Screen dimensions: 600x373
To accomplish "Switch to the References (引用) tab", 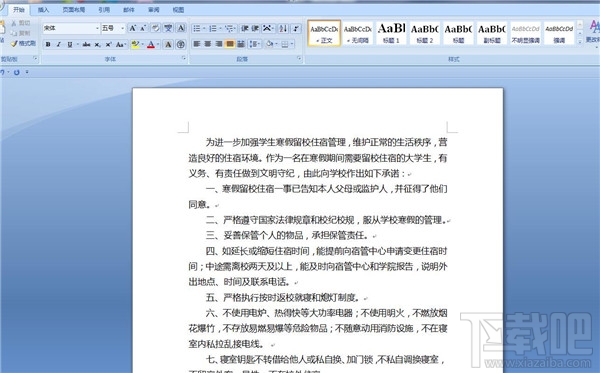I will (x=104, y=10).
